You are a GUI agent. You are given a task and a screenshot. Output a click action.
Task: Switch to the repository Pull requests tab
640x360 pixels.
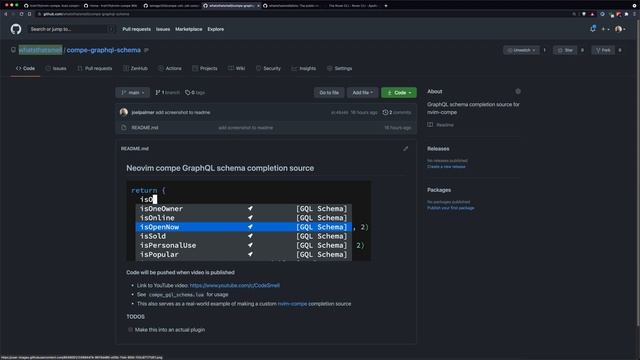pyautogui.click(x=95, y=68)
